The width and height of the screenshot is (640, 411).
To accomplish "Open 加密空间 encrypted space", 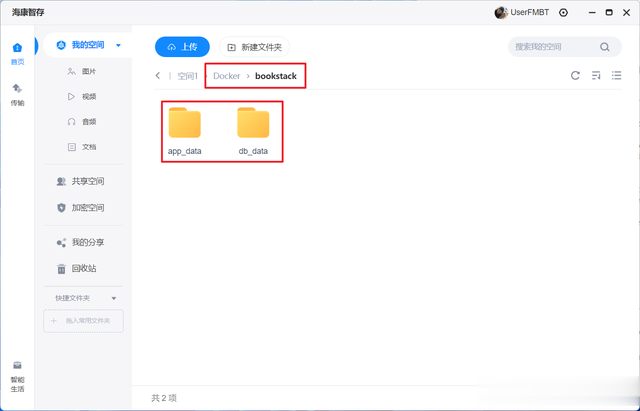I will point(80,208).
